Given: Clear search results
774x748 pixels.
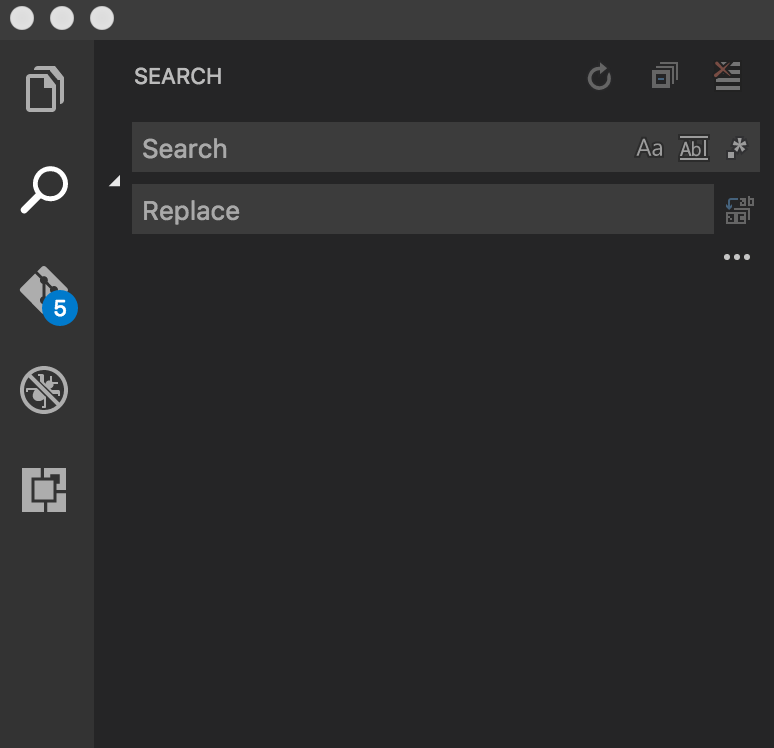Looking at the screenshot, I should 727,76.
